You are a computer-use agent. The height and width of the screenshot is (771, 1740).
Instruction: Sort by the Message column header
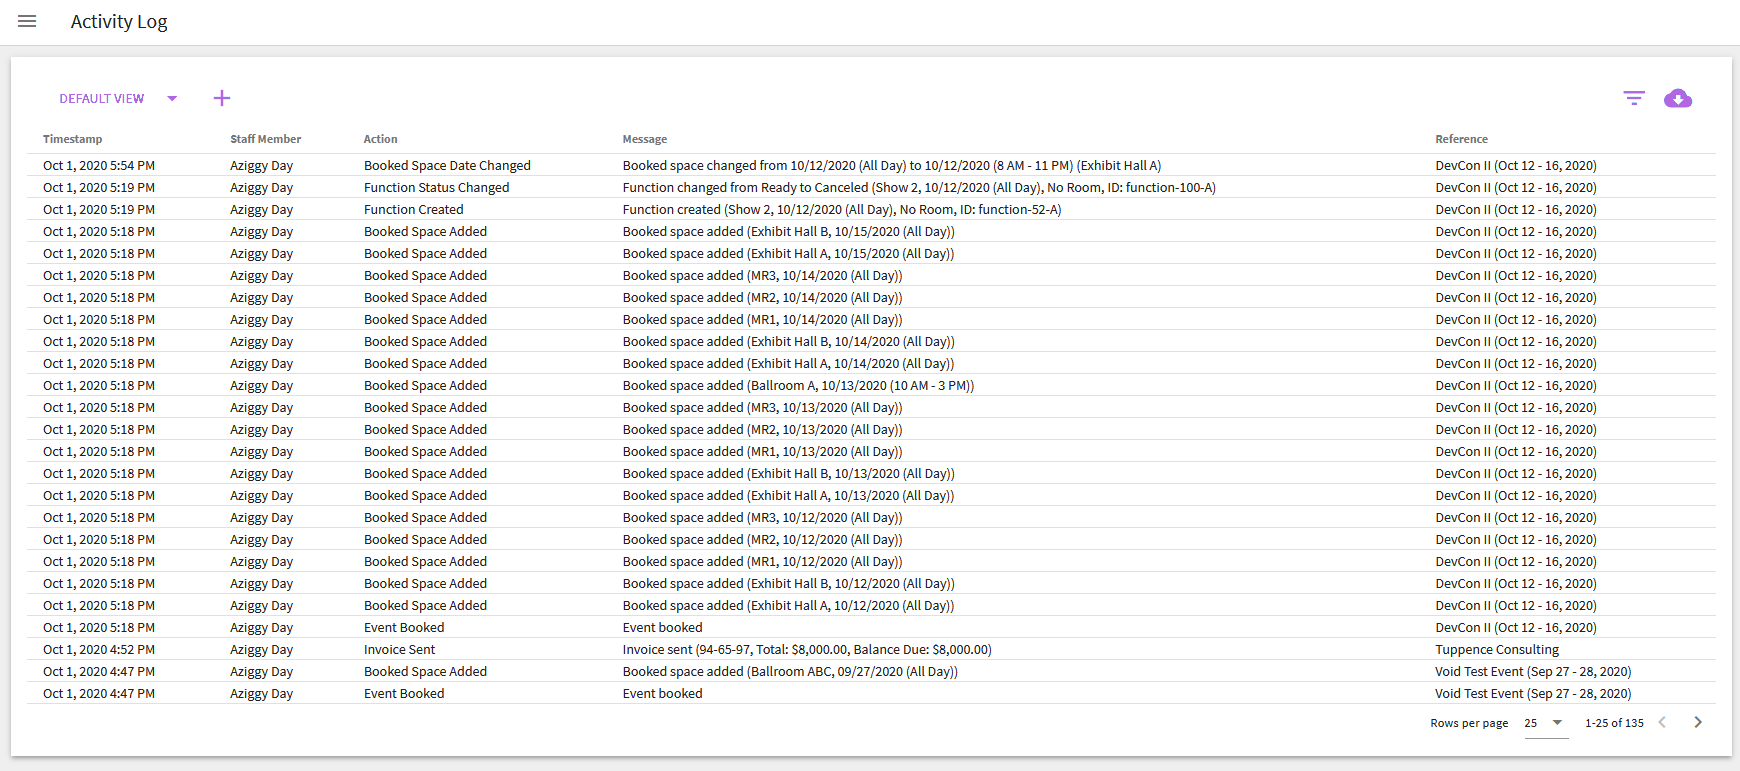pos(645,139)
